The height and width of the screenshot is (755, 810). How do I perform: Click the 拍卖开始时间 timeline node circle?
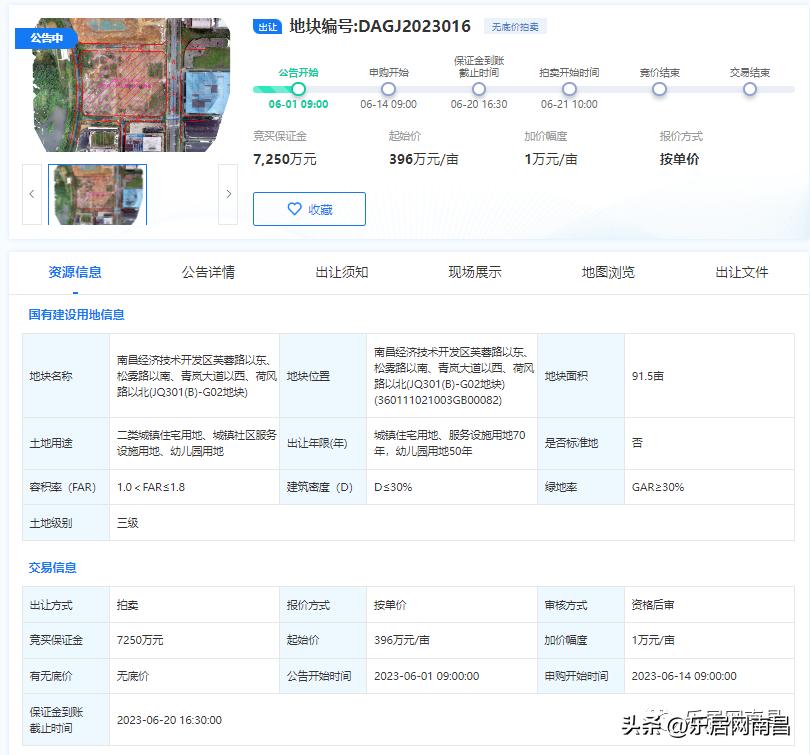tap(568, 89)
